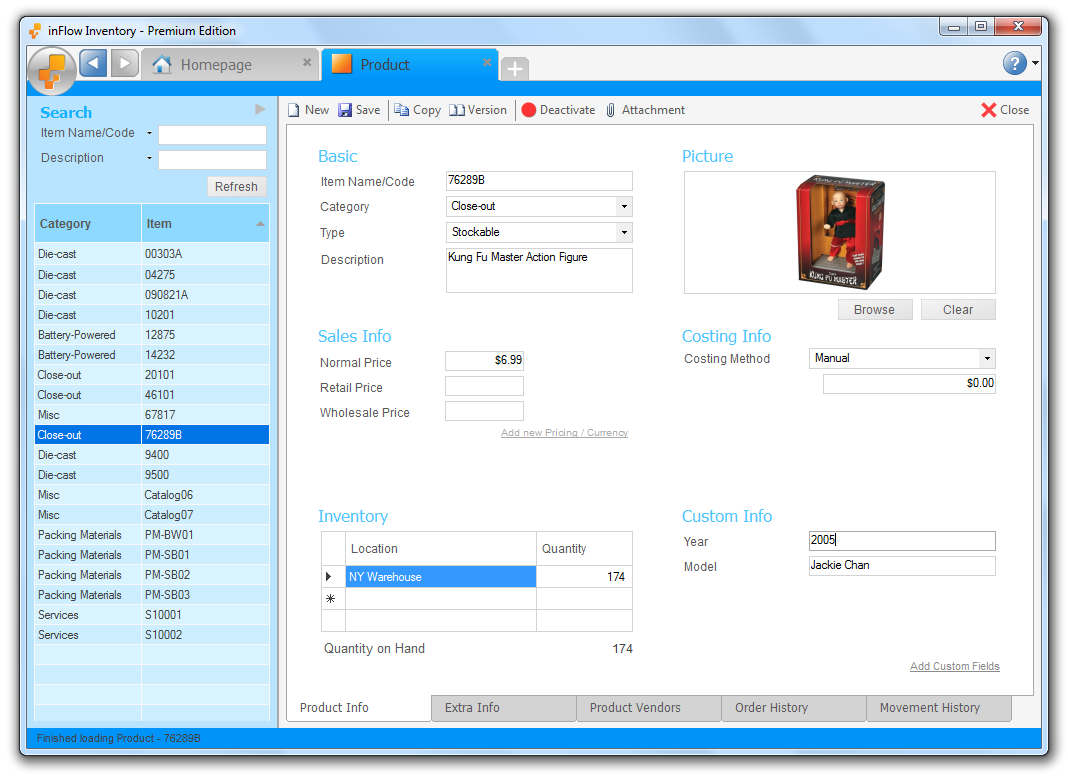Open the Type dropdown showing Stockable
This screenshot has height=776, width=1068.
tap(624, 232)
